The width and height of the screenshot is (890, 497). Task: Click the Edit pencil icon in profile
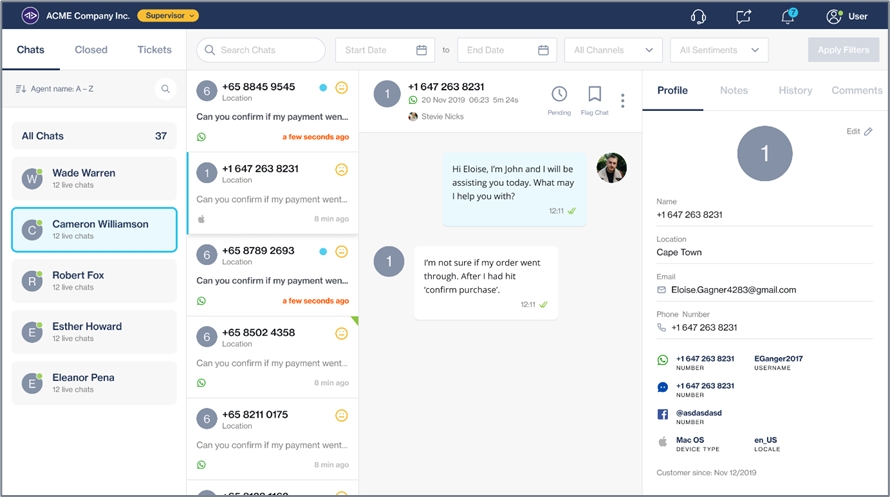click(x=867, y=131)
